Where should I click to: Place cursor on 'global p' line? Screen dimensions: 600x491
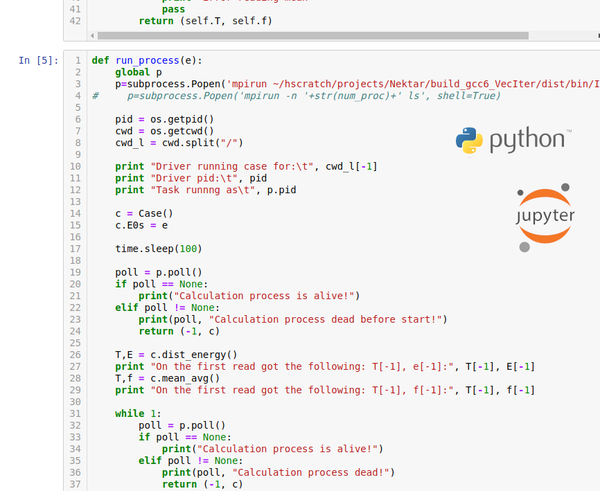pyautogui.click(x=139, y=72)
